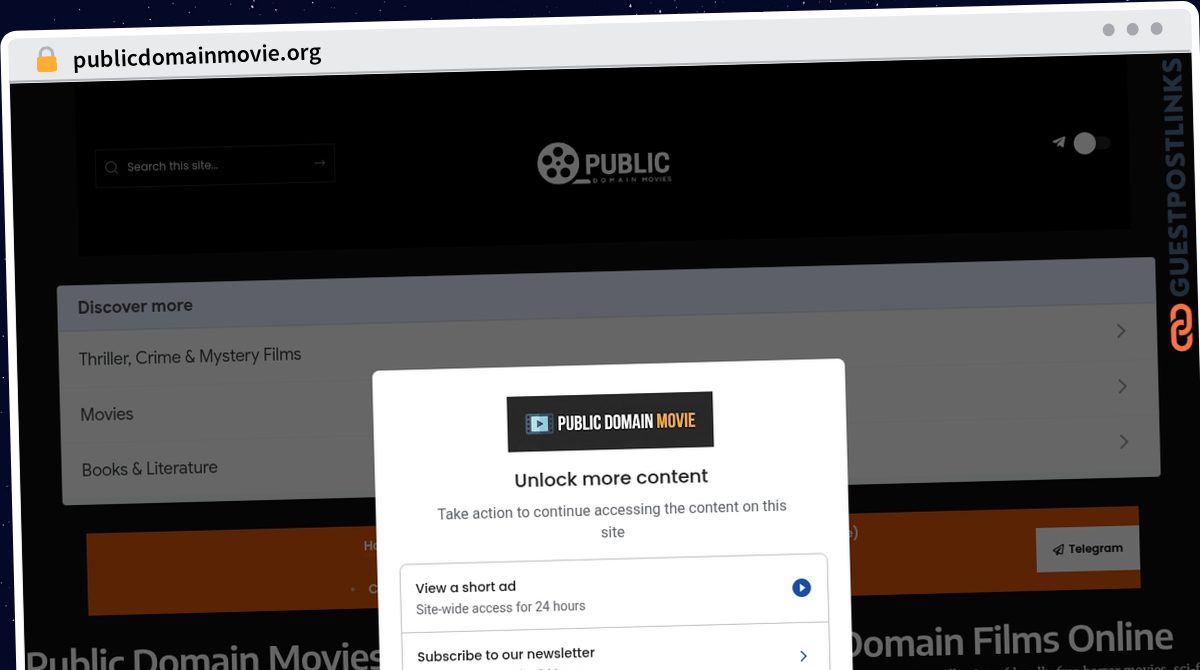1200x670 pixels.
Task: Click the film reel Public Domain Movies logo
Action: pos(604,164)
